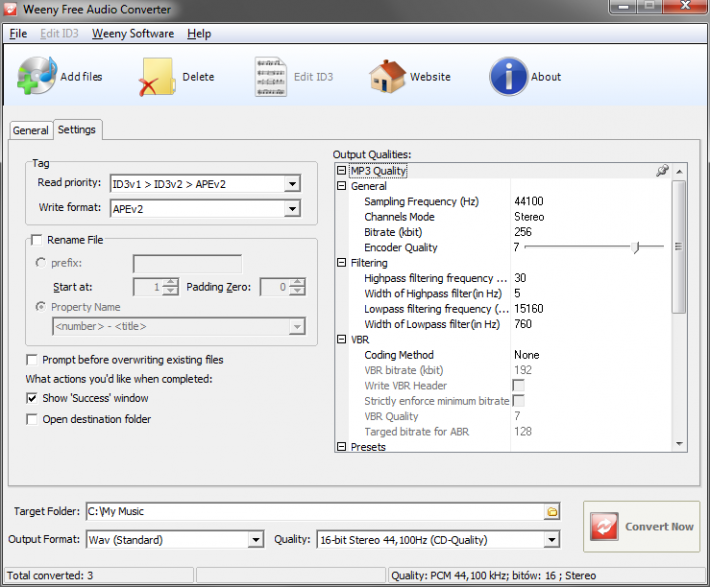Toggle the Write VBR Header checkbox
Image resolution: width=710 pixels, height=587 pixels.
click(x=518, y=385)
